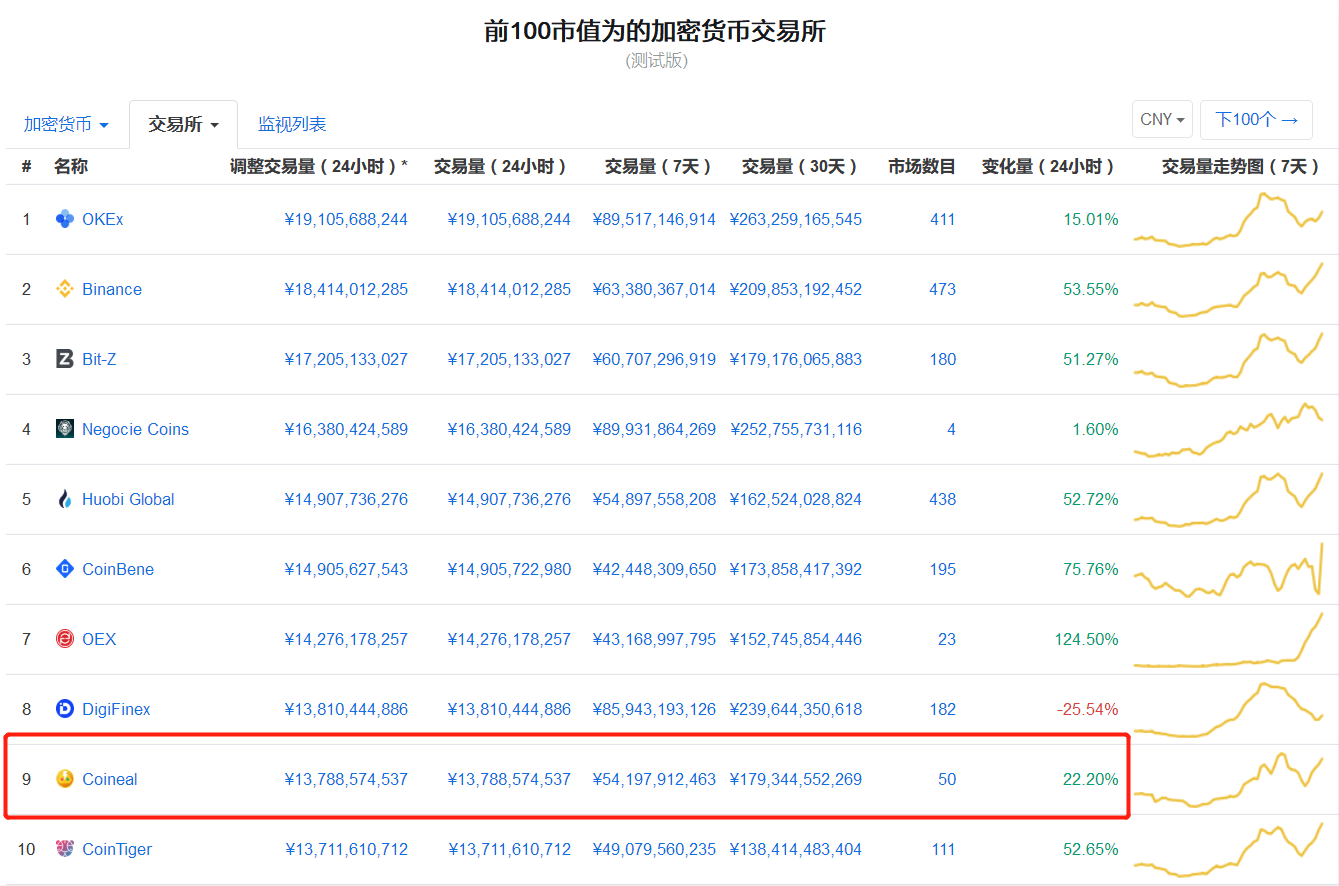Click DigiFinex 7-day volume sparkline chart
The width and height of the screenshot is (1339, 886).
coord(1229,709)
